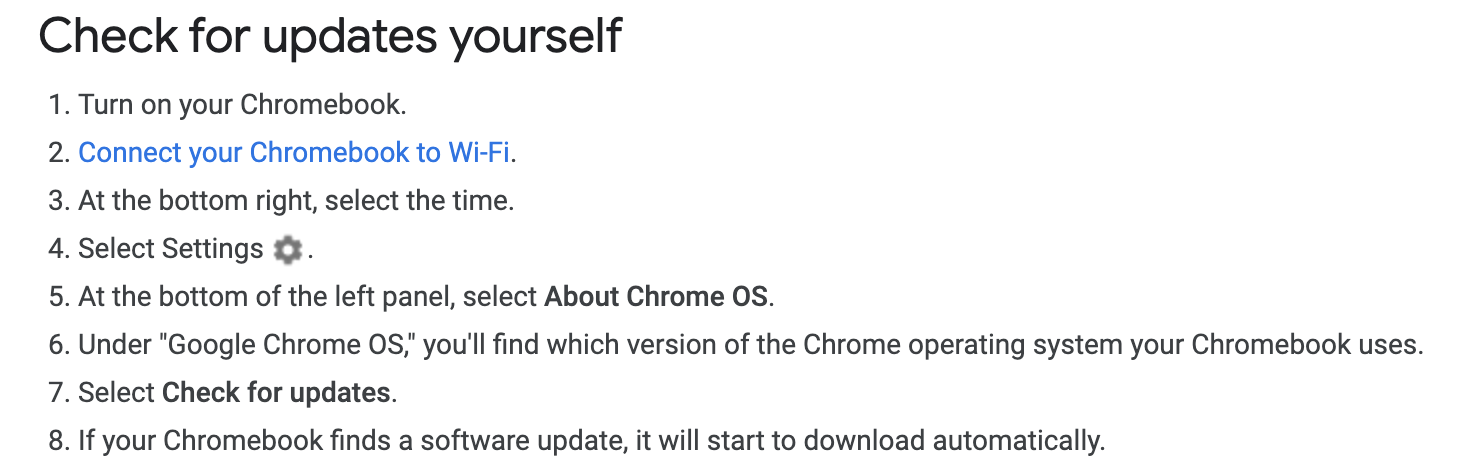Viewport: 1460px width, 472px height.
Task: Click the quoted Google Chrome OS phrase
Action: tap(293, 345)
